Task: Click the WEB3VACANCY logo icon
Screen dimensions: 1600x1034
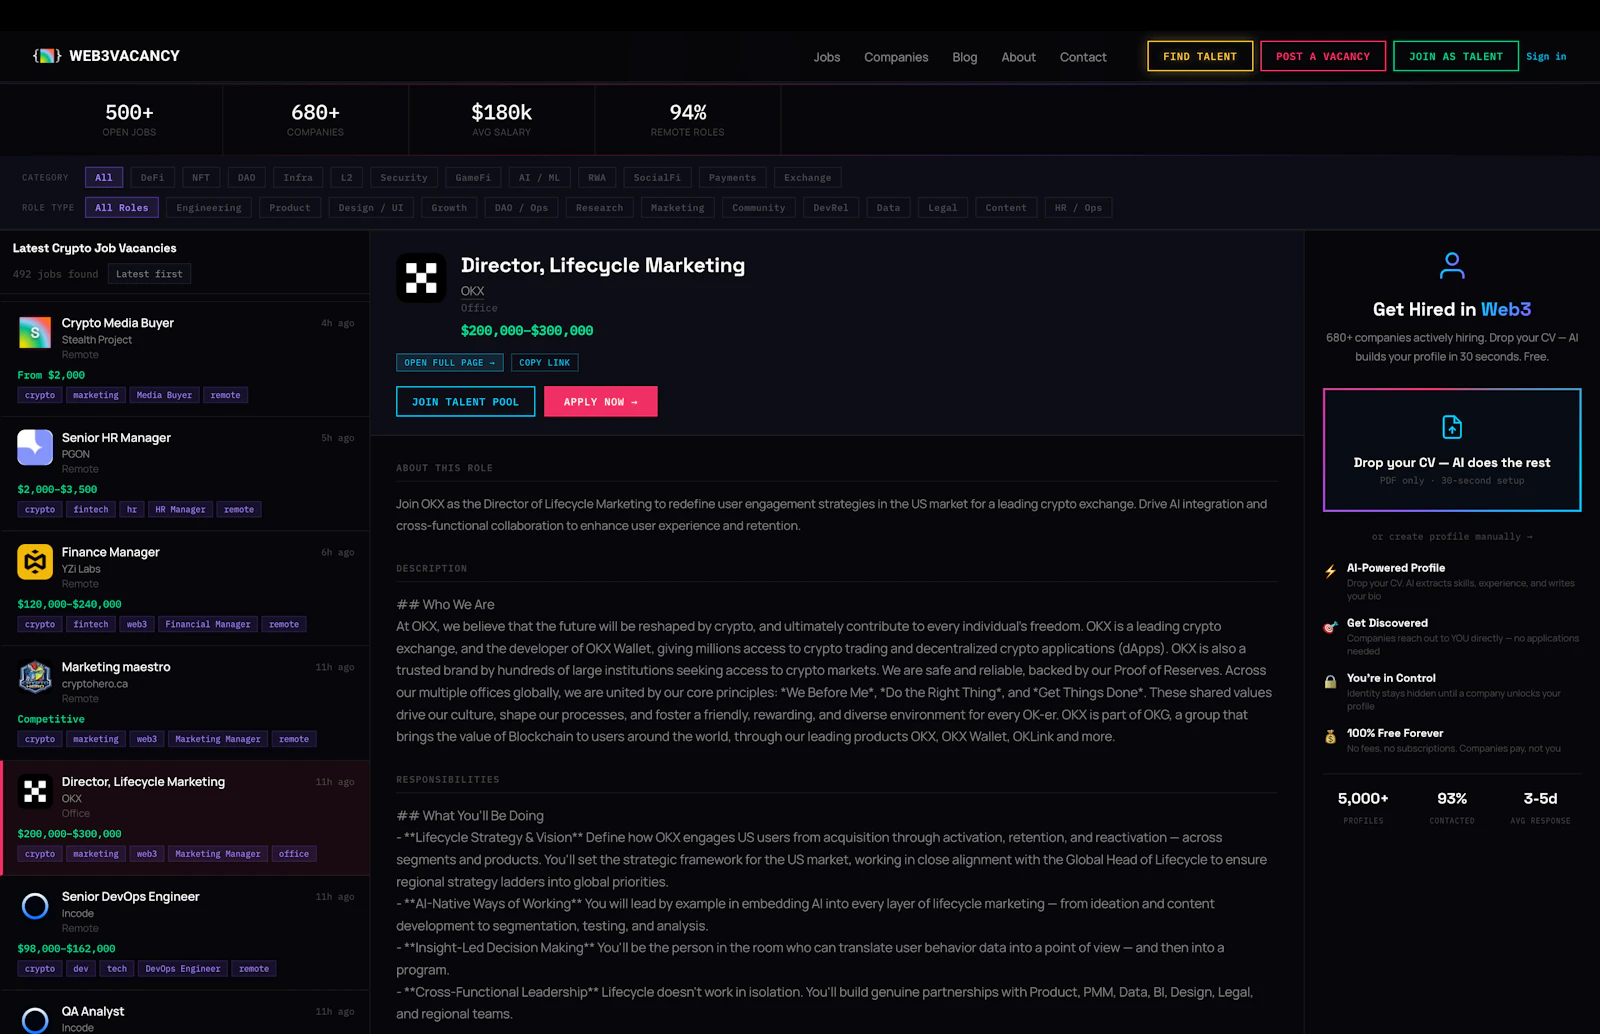Action: [x=47, y=56]
